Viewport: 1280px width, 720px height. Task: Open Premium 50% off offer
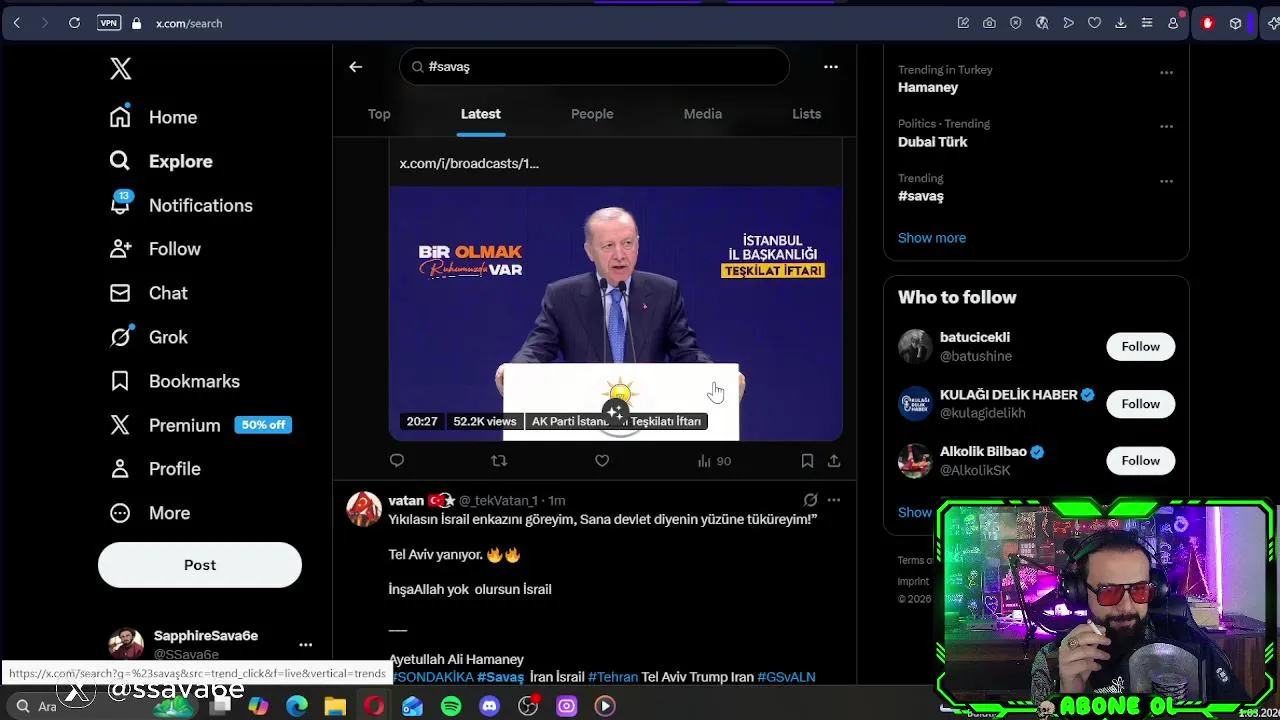200,425
